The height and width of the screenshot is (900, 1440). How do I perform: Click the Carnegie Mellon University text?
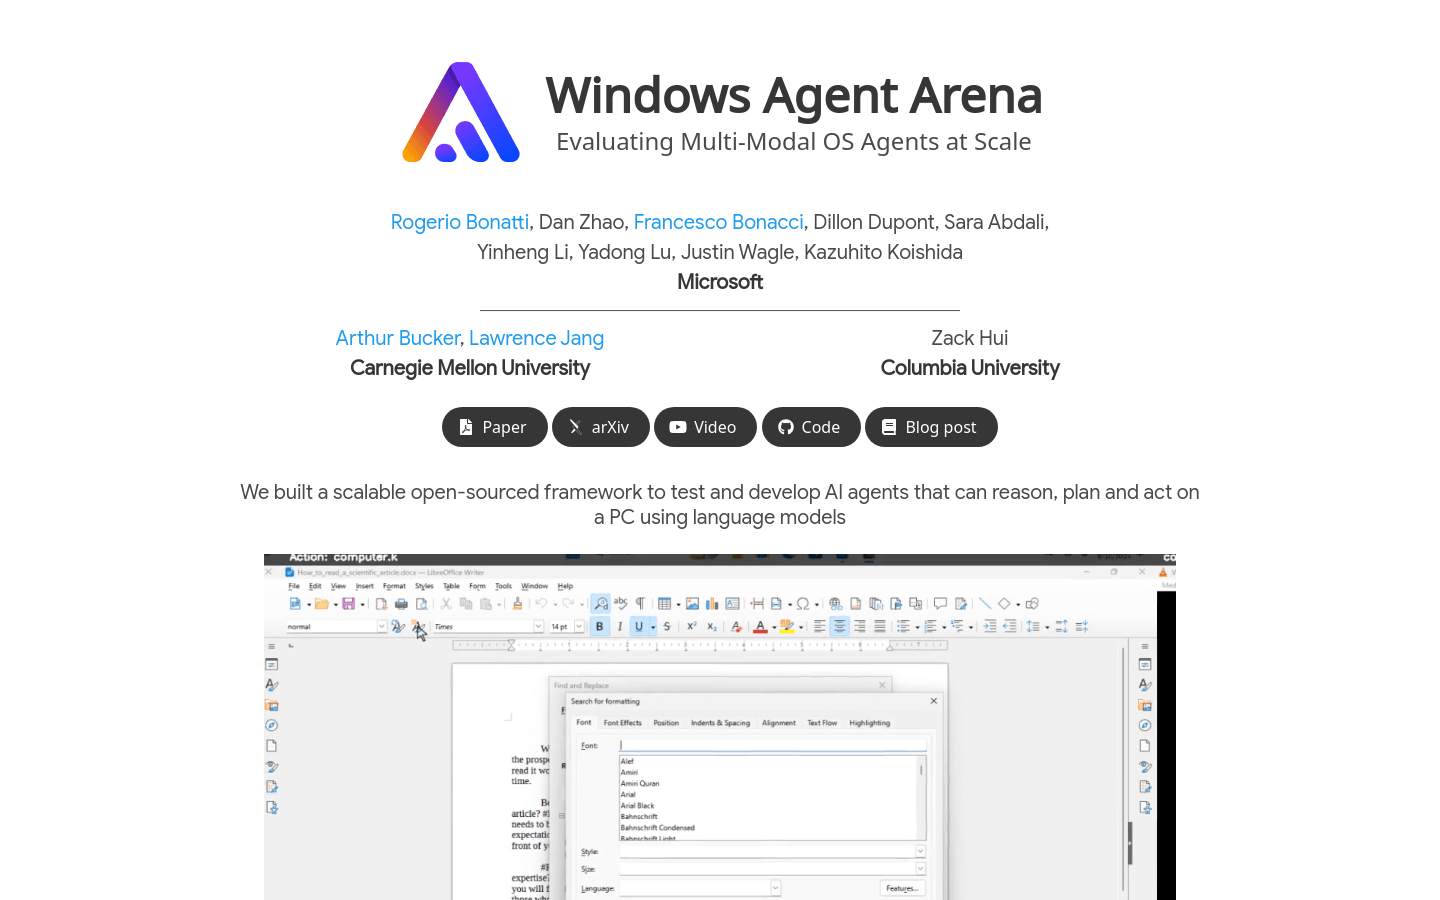470,368
